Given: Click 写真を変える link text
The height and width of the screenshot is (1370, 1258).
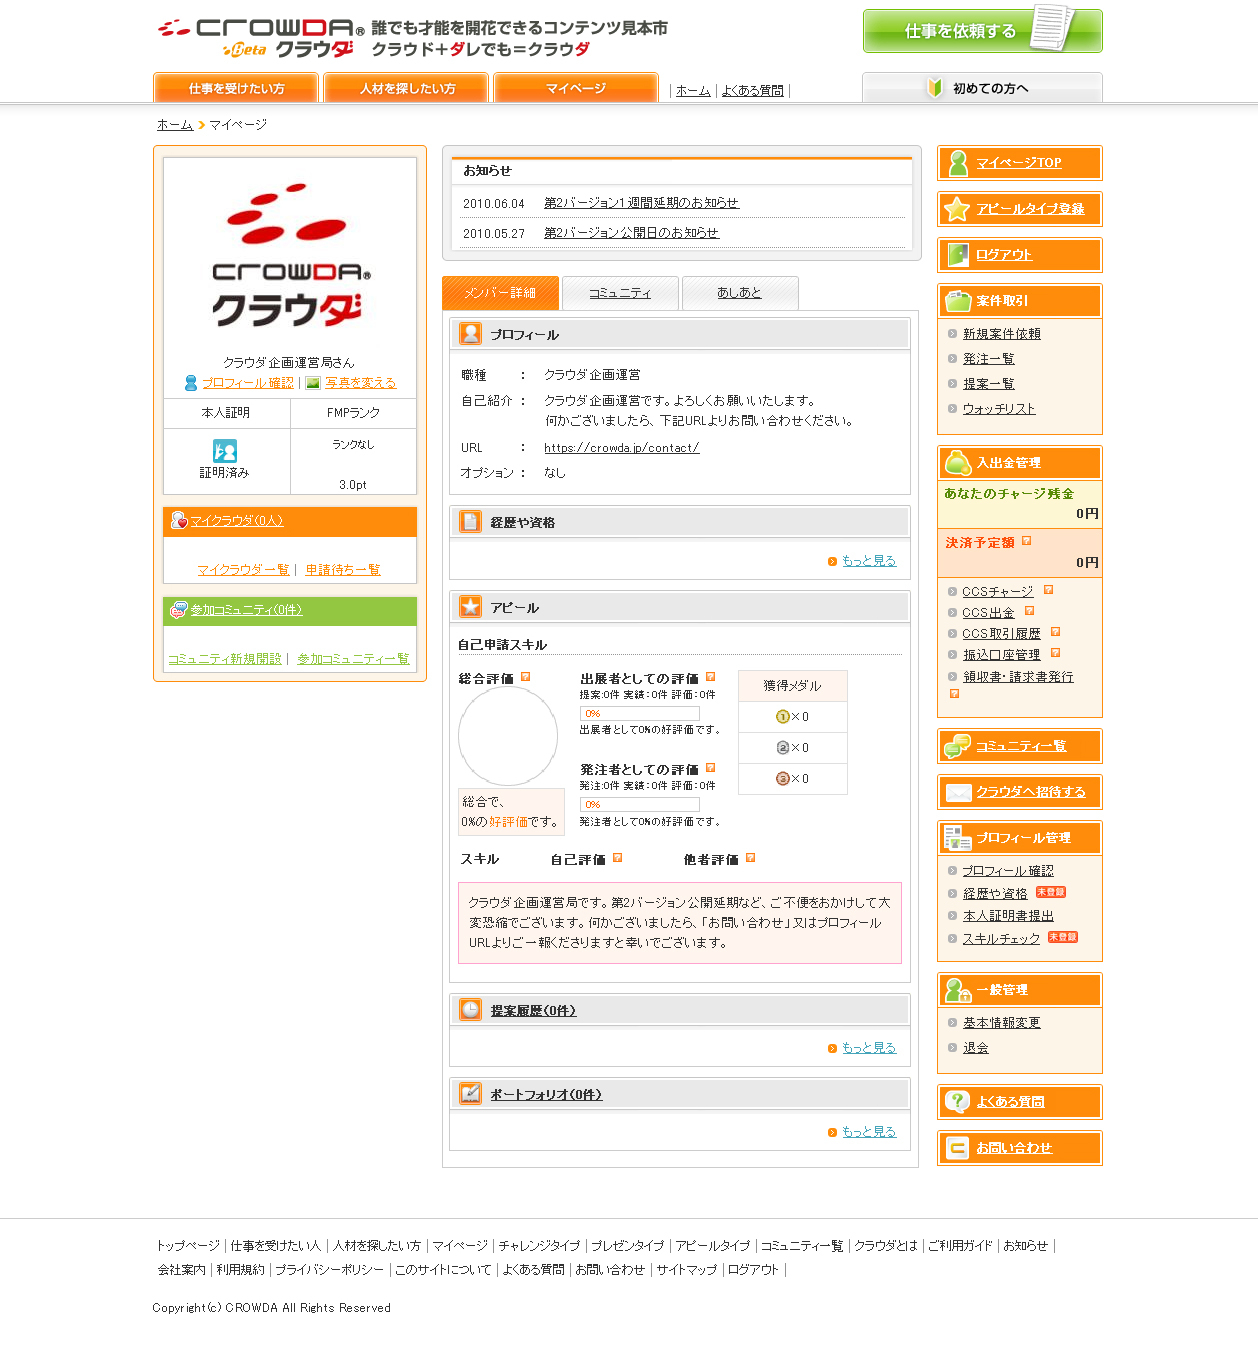Looking at the screenshot, I should [361, 383].
